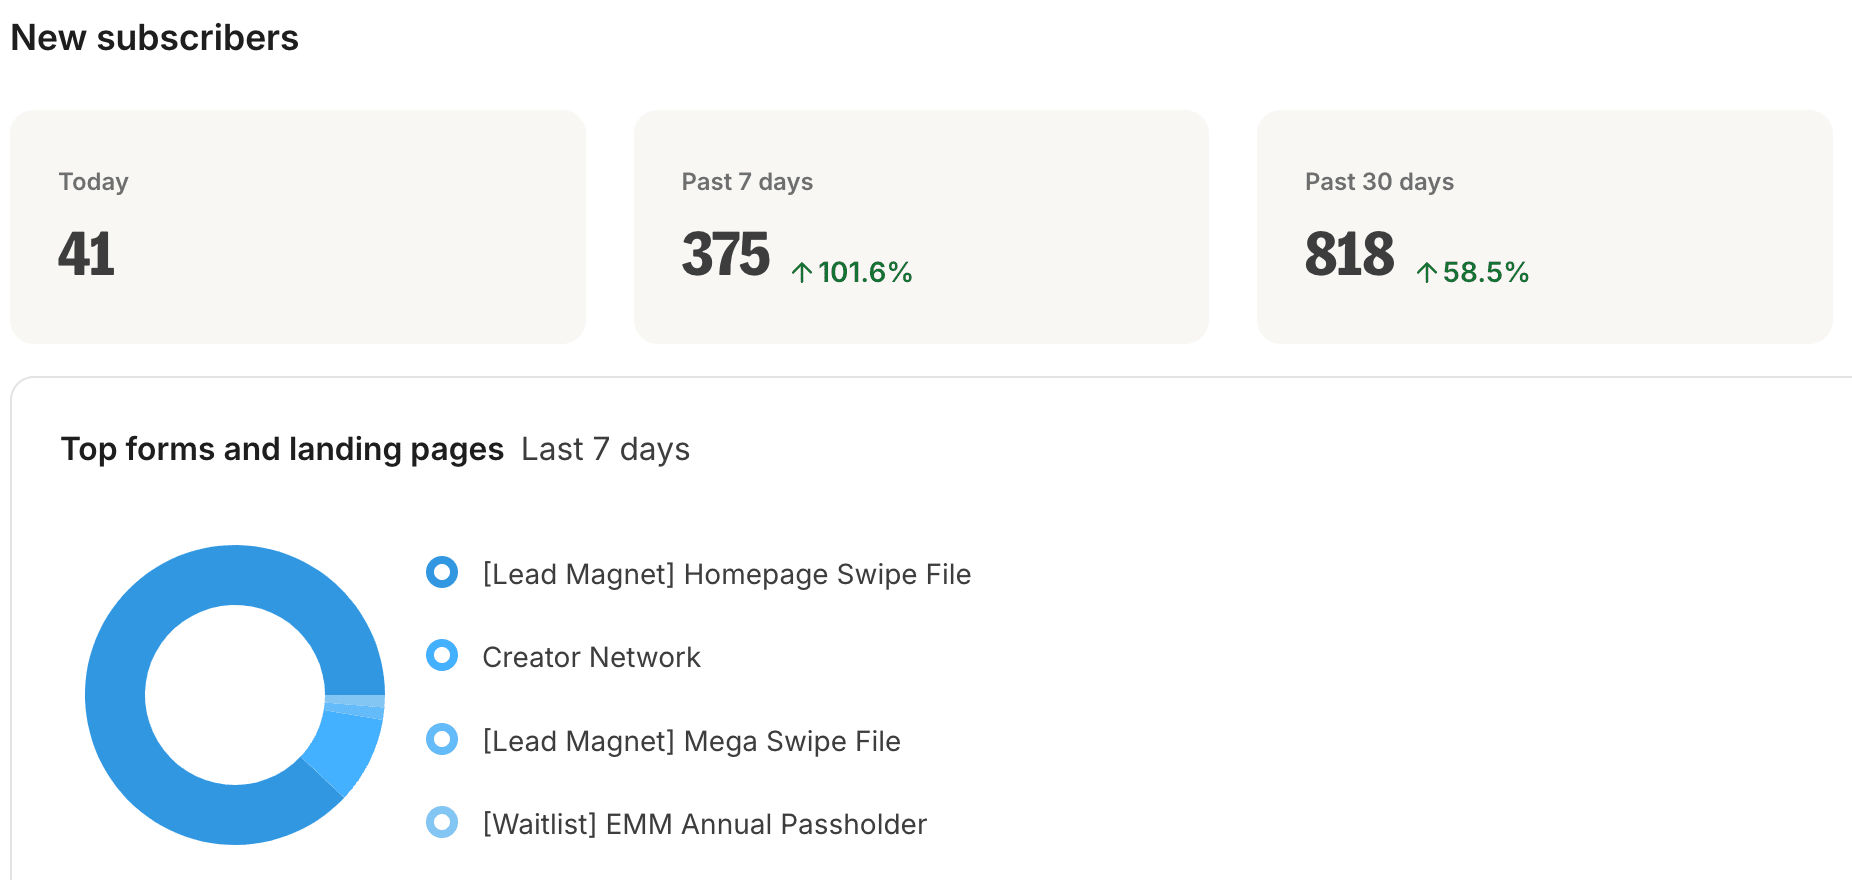Open the [Waitlist] EMM Annual Passholder entry
Viewport: 1852px width, 880px height.
coord(705,824)
